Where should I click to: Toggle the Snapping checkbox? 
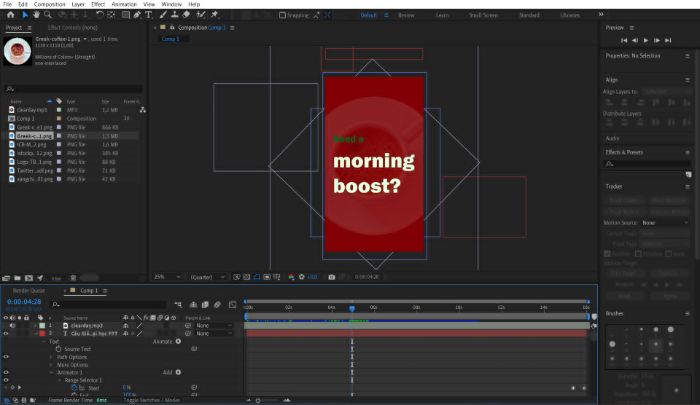coord(282,15)
